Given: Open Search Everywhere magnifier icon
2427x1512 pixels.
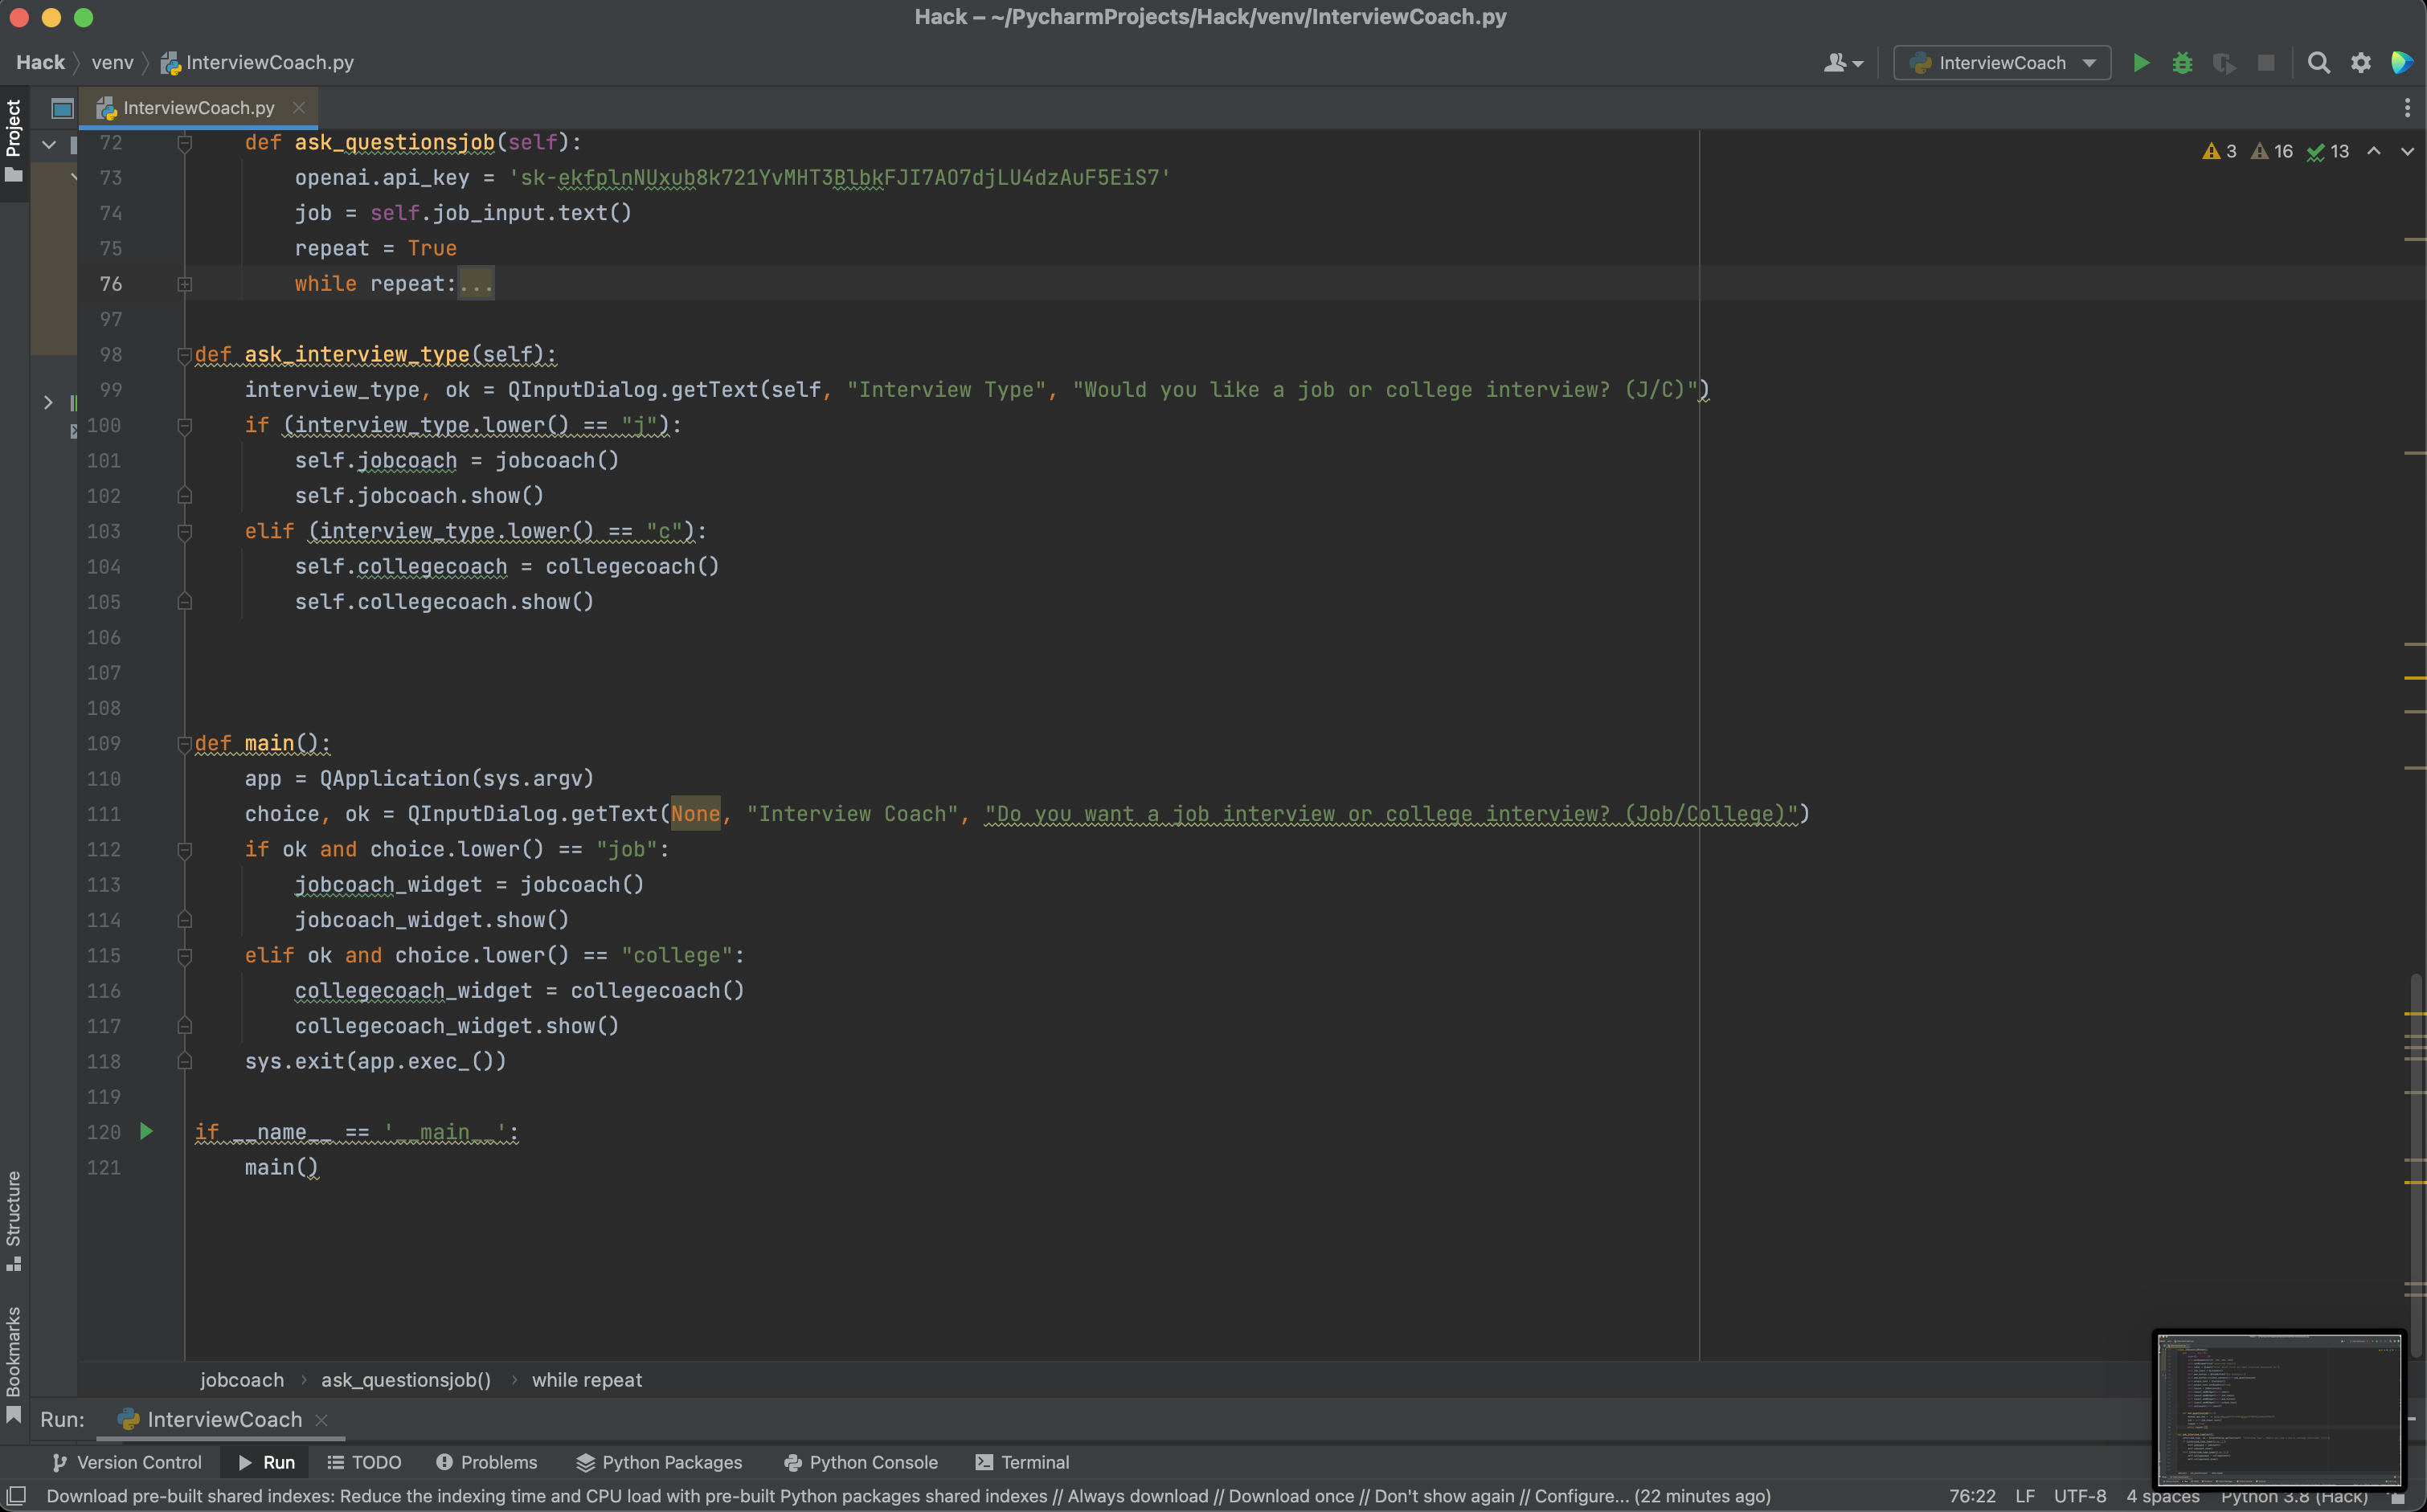Looking at the screenshot, I should click(2318, 63).
